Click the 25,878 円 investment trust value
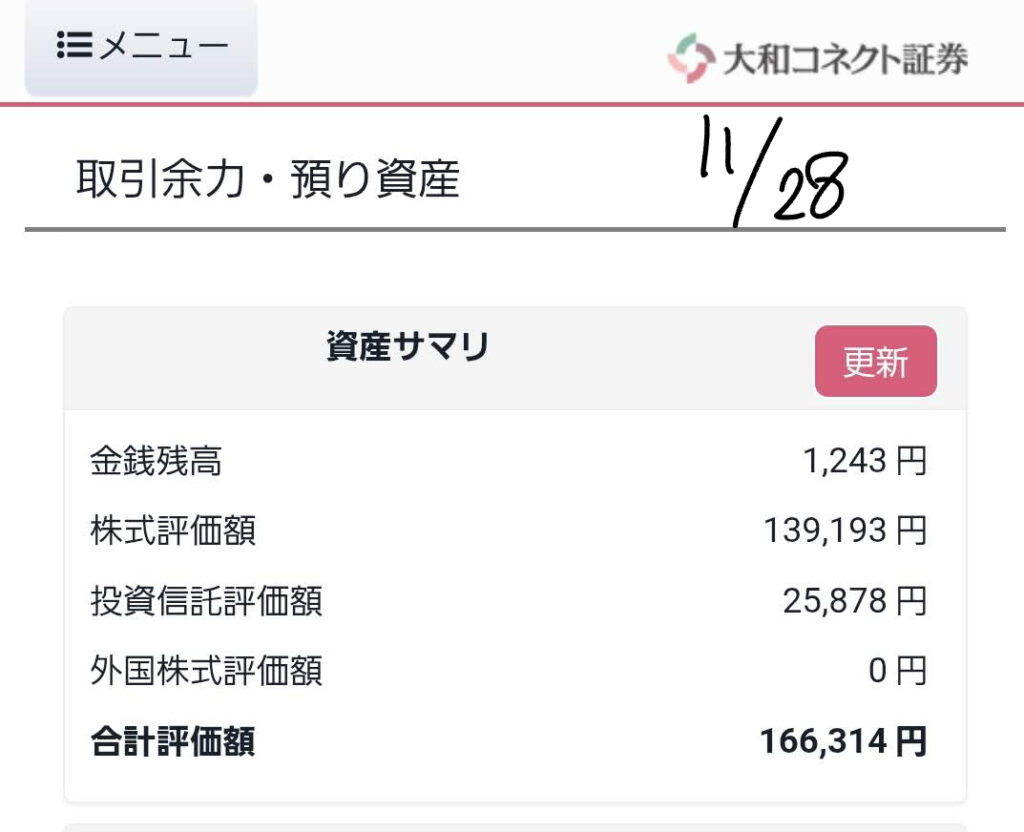The width and height of the screenshot is (1024, 832). tap(854, 601)
